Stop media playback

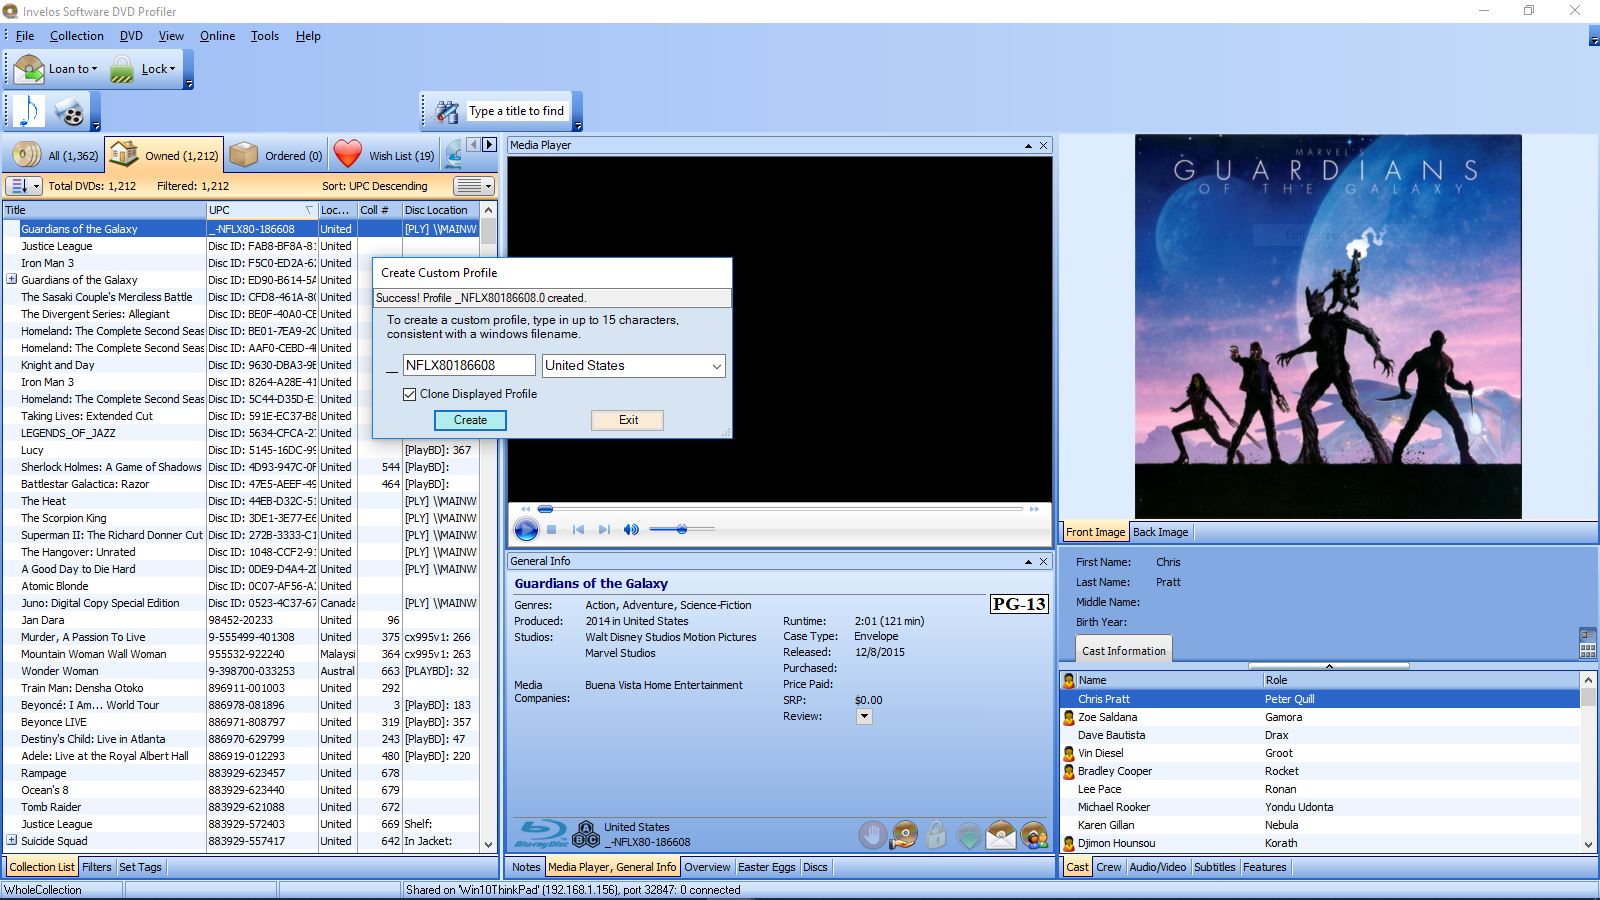click(552, 529)
